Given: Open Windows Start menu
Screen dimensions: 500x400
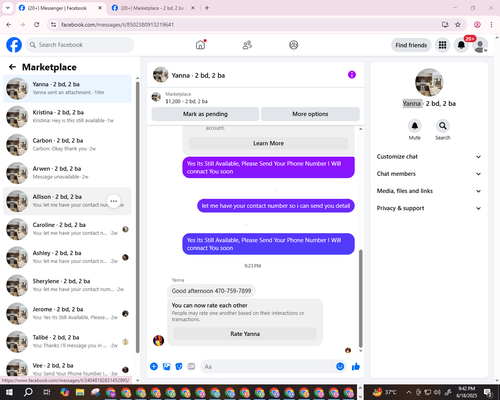Looking at the screenshot, I should point(9,392).
